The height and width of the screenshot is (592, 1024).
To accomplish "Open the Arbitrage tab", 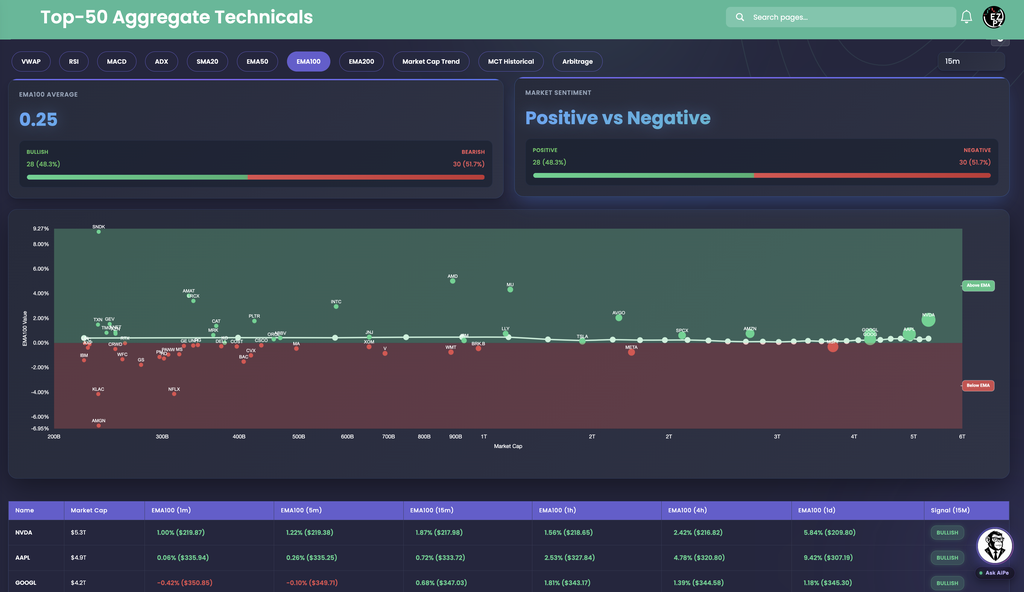I will [577, 61].
